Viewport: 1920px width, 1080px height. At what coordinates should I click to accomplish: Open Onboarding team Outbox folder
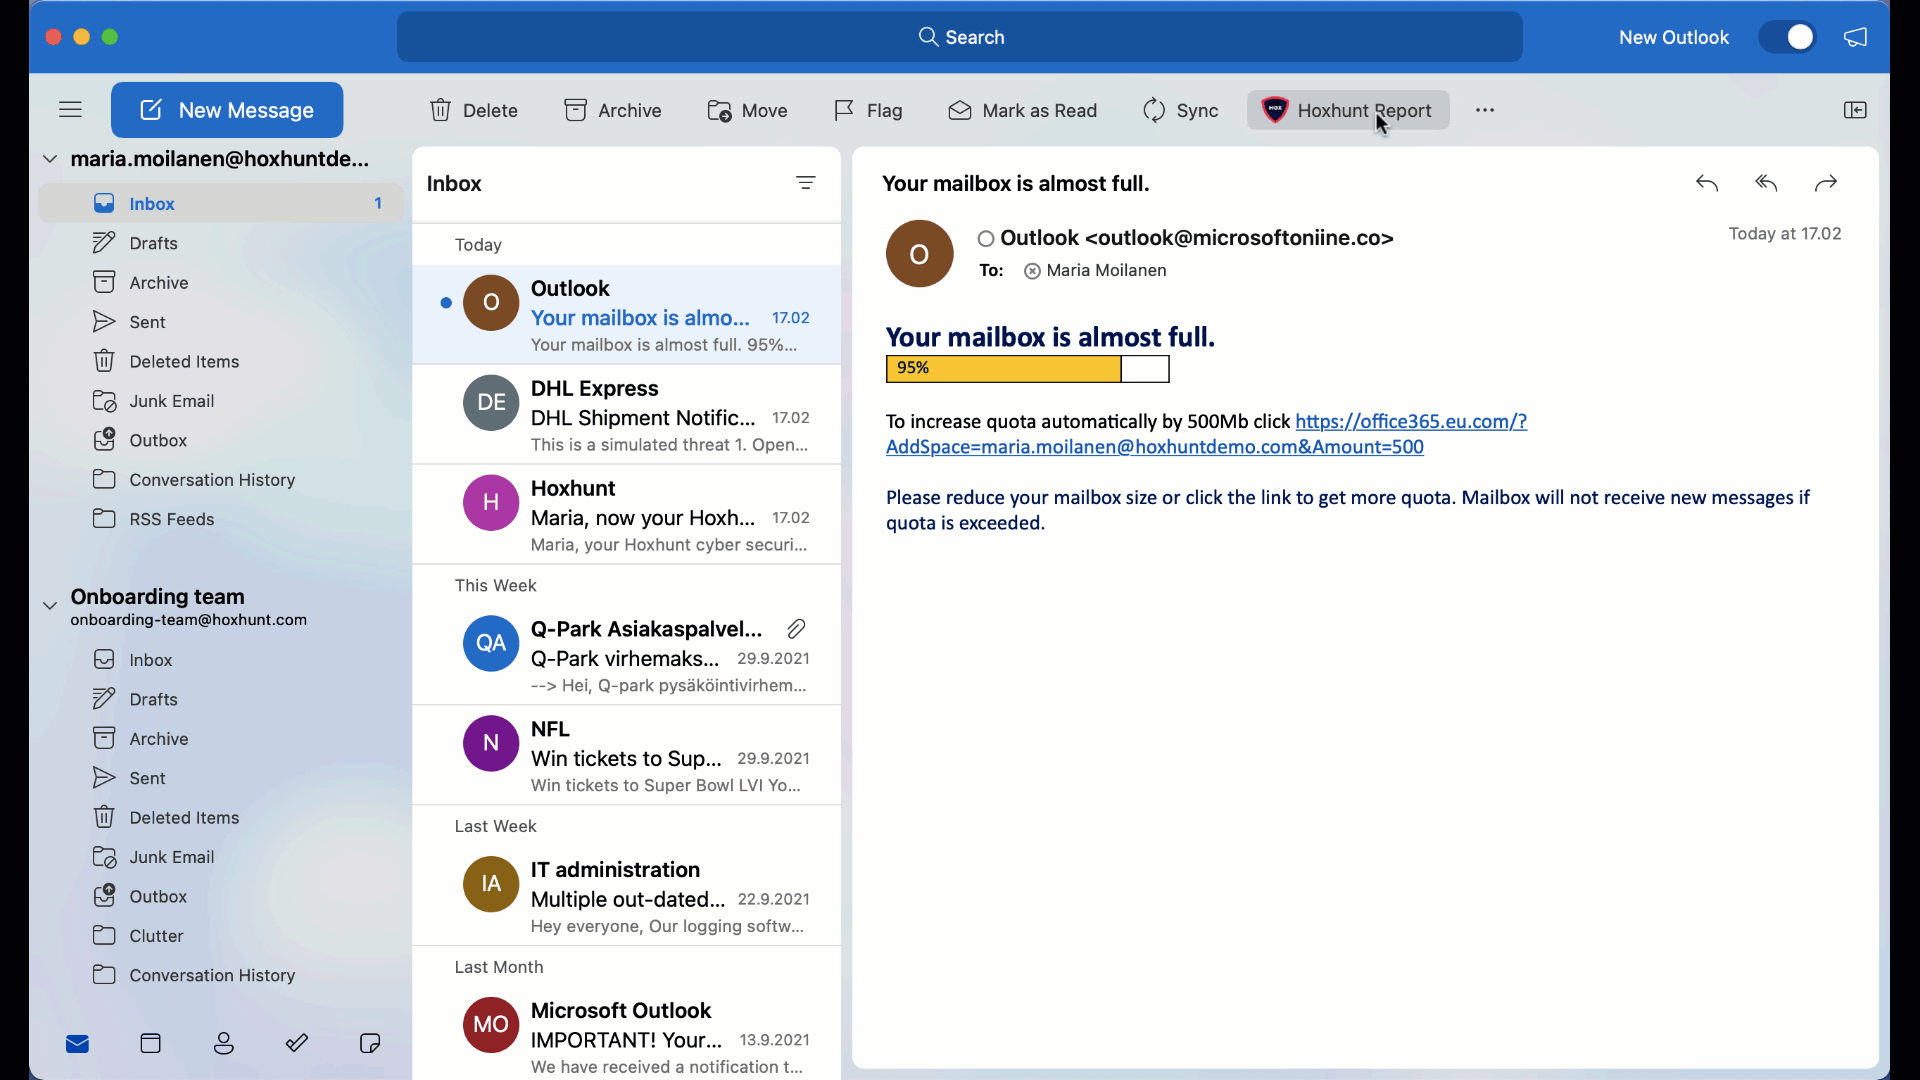point(221,896)
